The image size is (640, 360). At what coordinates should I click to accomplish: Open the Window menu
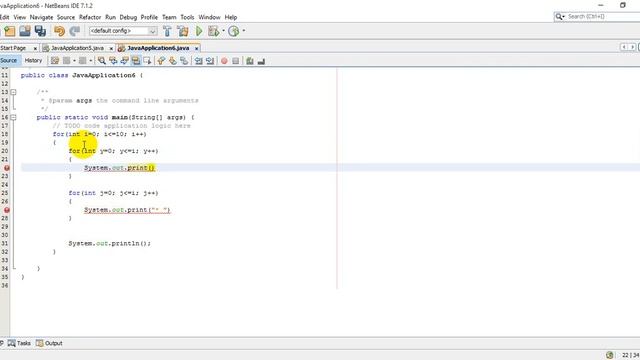coord(209,17)
